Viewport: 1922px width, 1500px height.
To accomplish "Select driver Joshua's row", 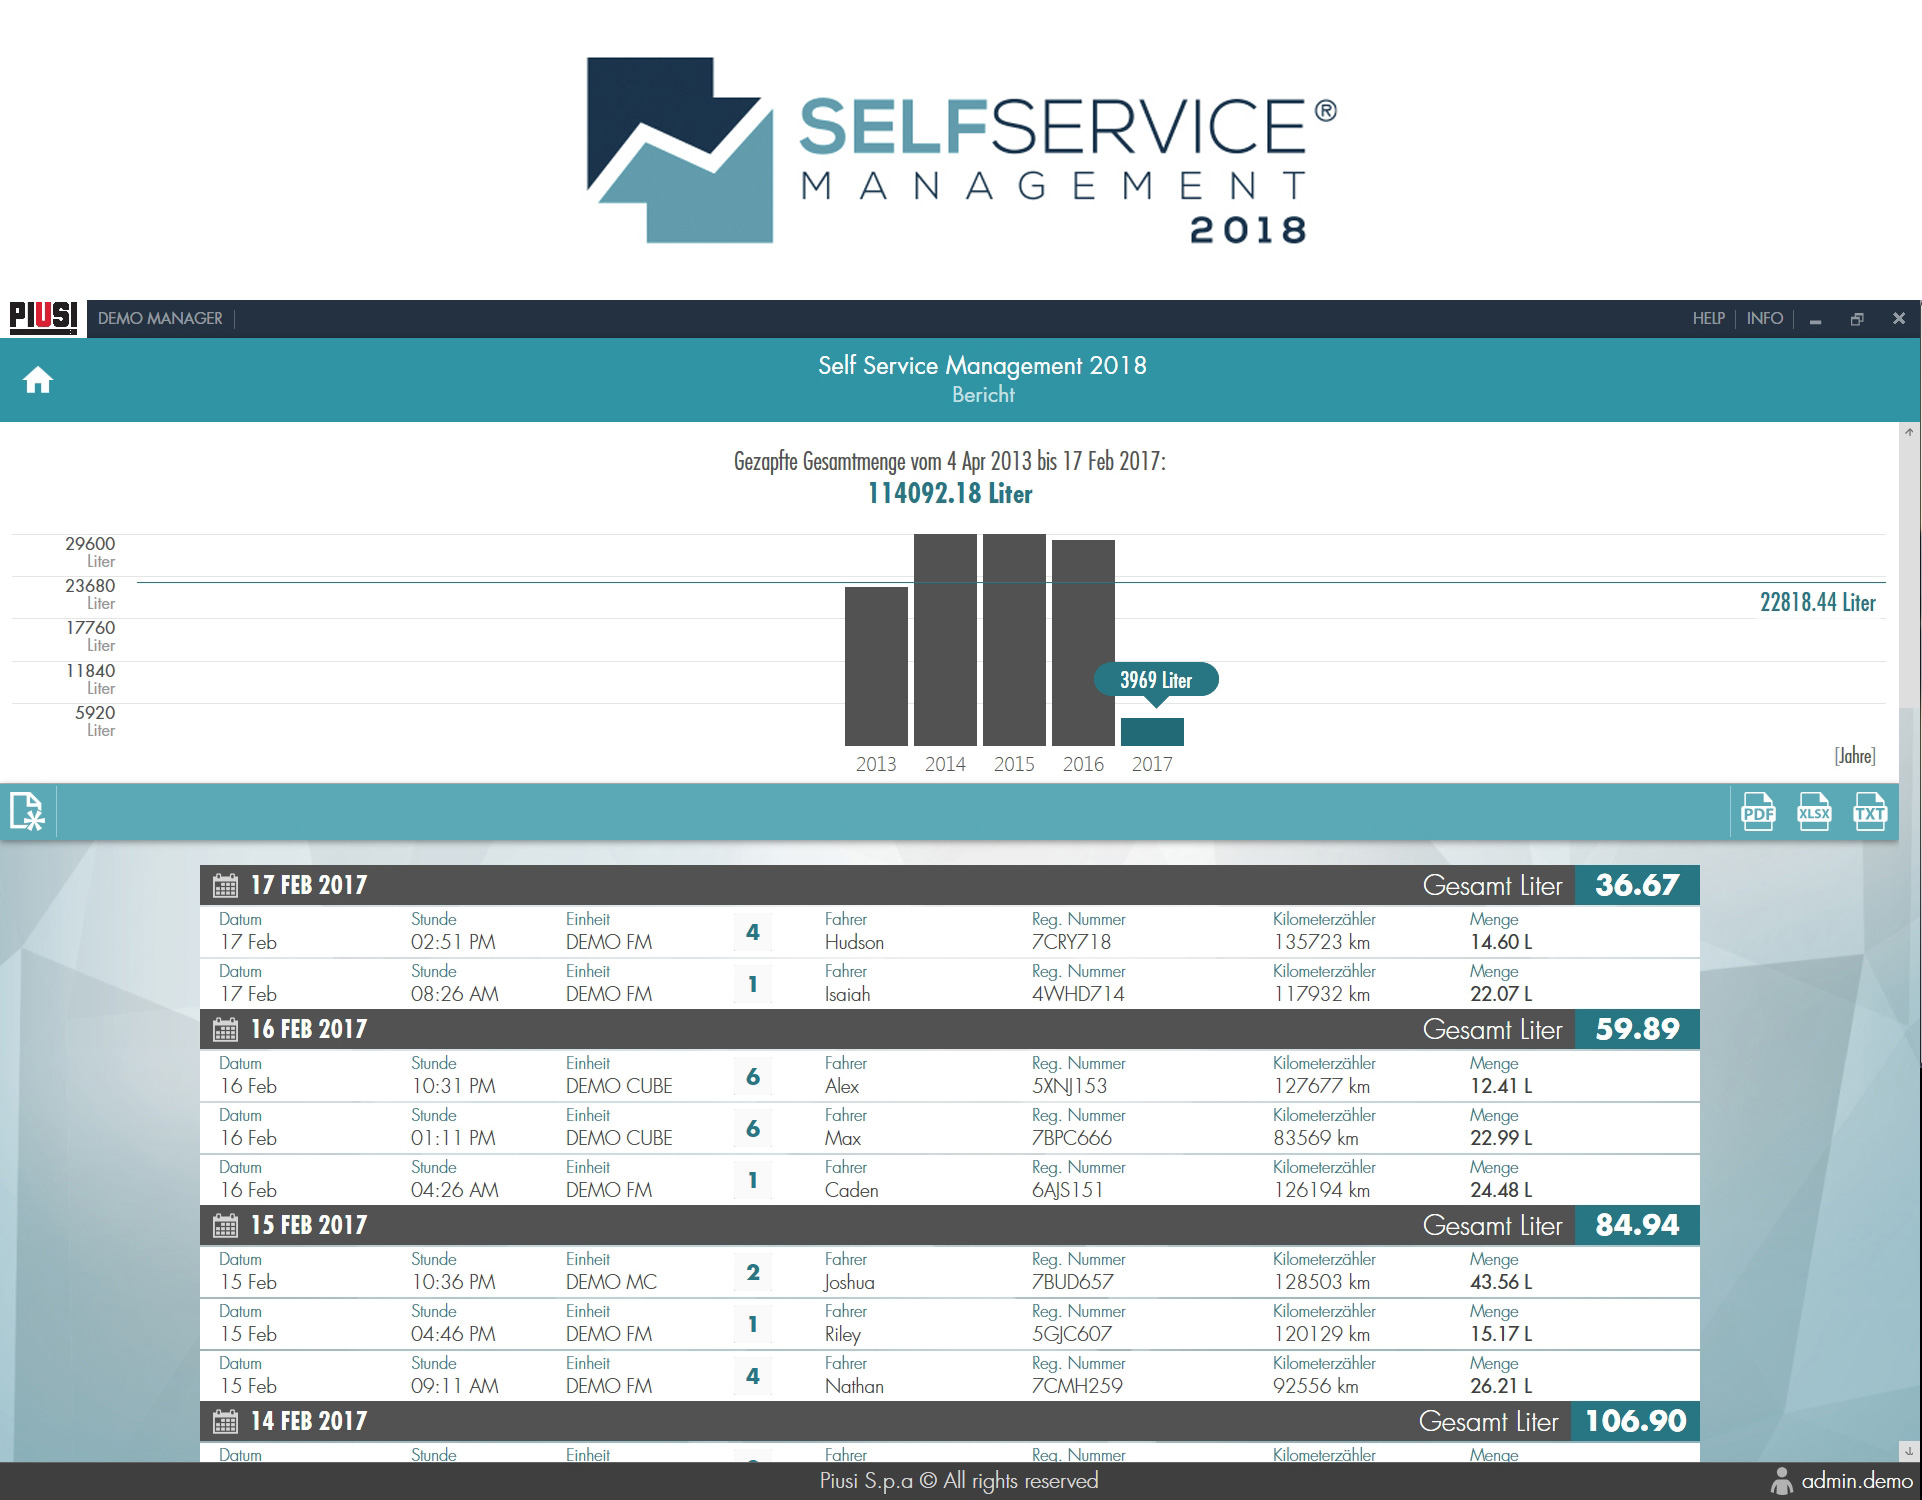I will [x=949, y=1272].
